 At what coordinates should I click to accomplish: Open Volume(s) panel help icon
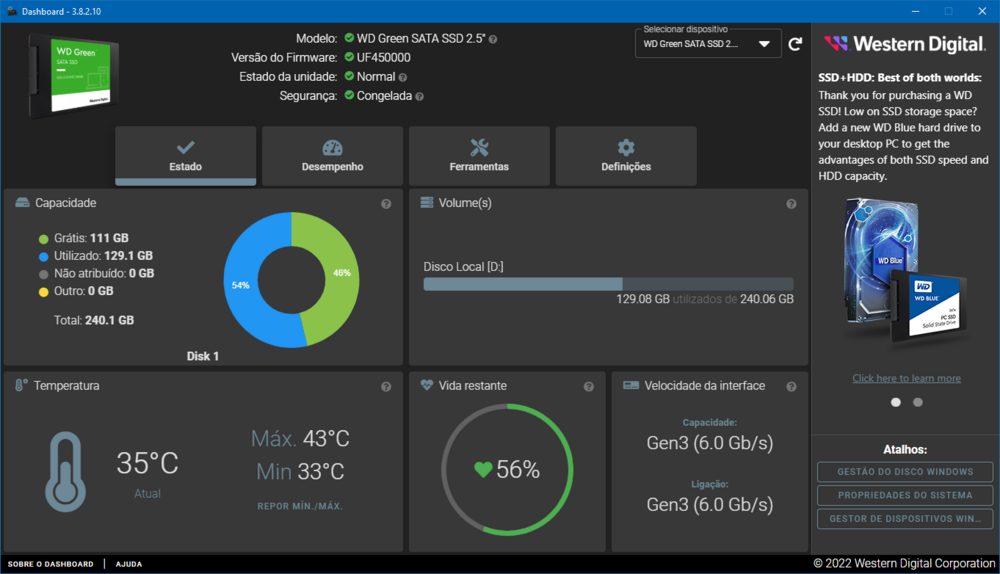[x=791, y=204]
